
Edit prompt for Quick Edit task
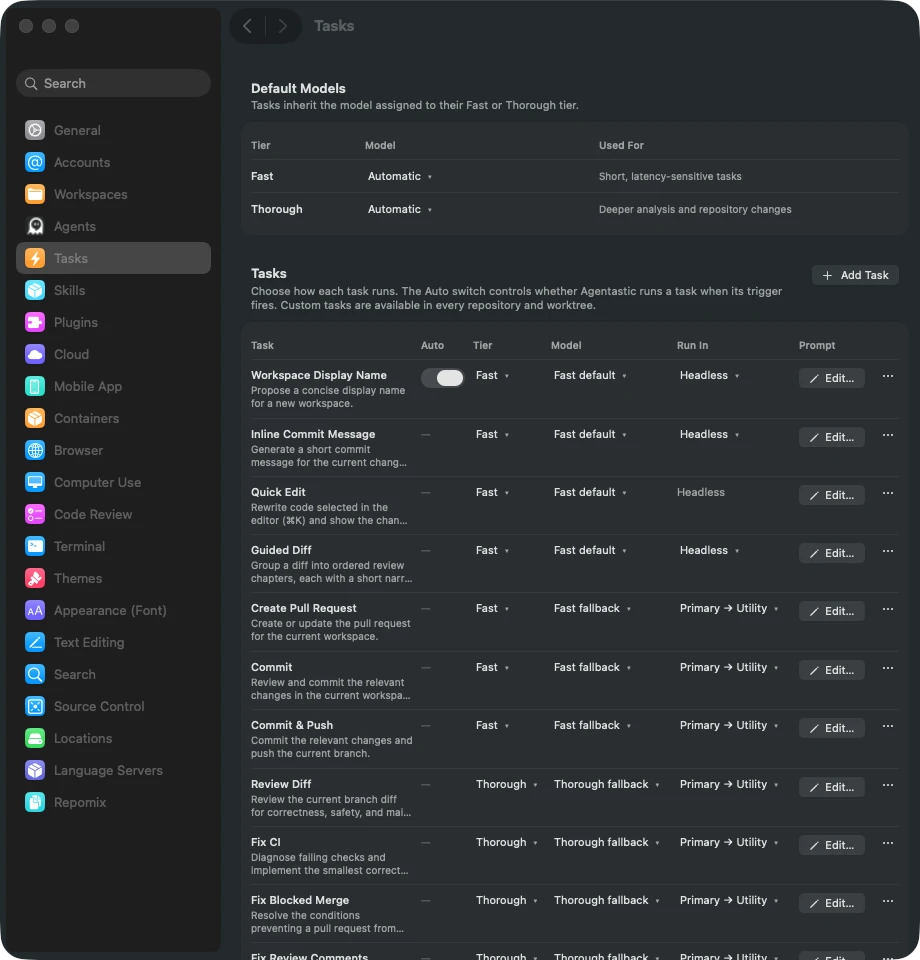tap(831, 495)
